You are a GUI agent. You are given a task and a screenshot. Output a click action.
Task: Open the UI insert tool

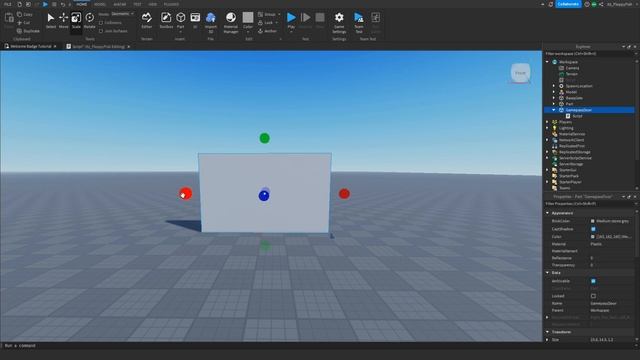(x=195, y=20)
